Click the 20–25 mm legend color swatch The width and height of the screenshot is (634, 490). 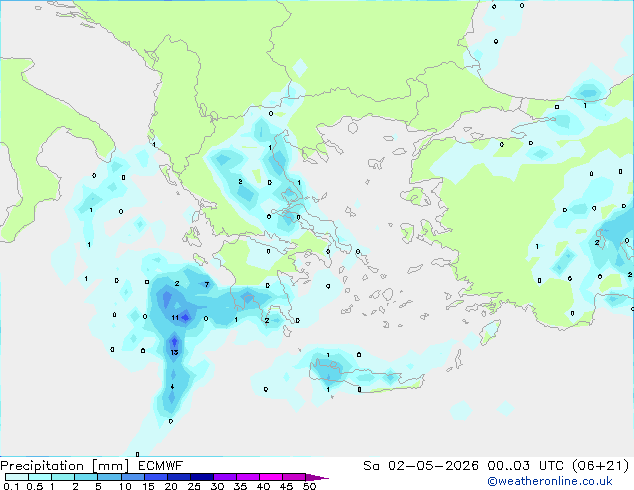tap(178, 477)
